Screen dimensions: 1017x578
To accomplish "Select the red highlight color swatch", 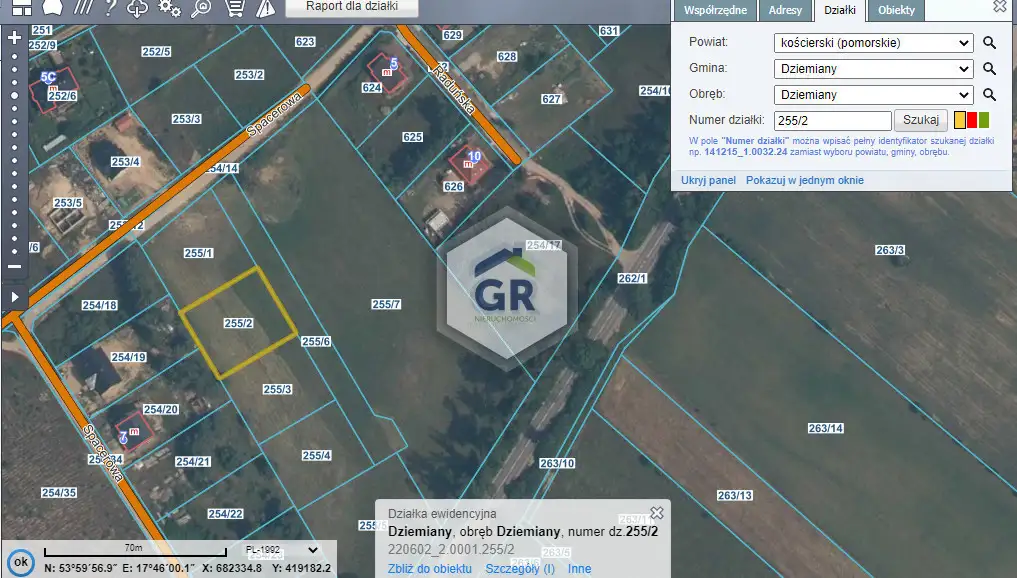I will pos(971,121).
